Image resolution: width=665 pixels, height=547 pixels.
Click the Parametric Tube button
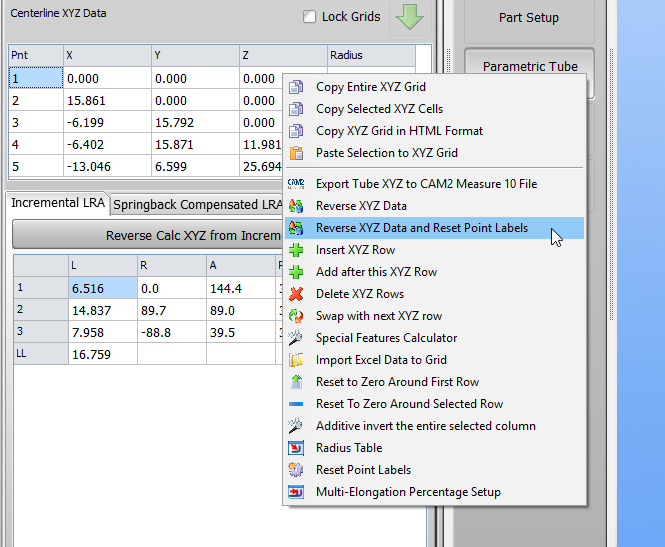(x=530, y=66)
